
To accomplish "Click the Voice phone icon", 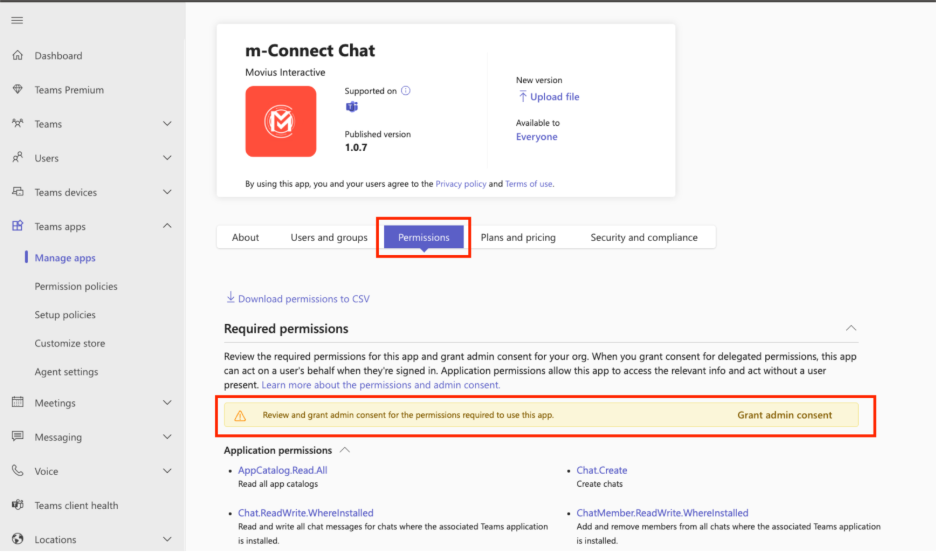I will click(x=17, y=470).
